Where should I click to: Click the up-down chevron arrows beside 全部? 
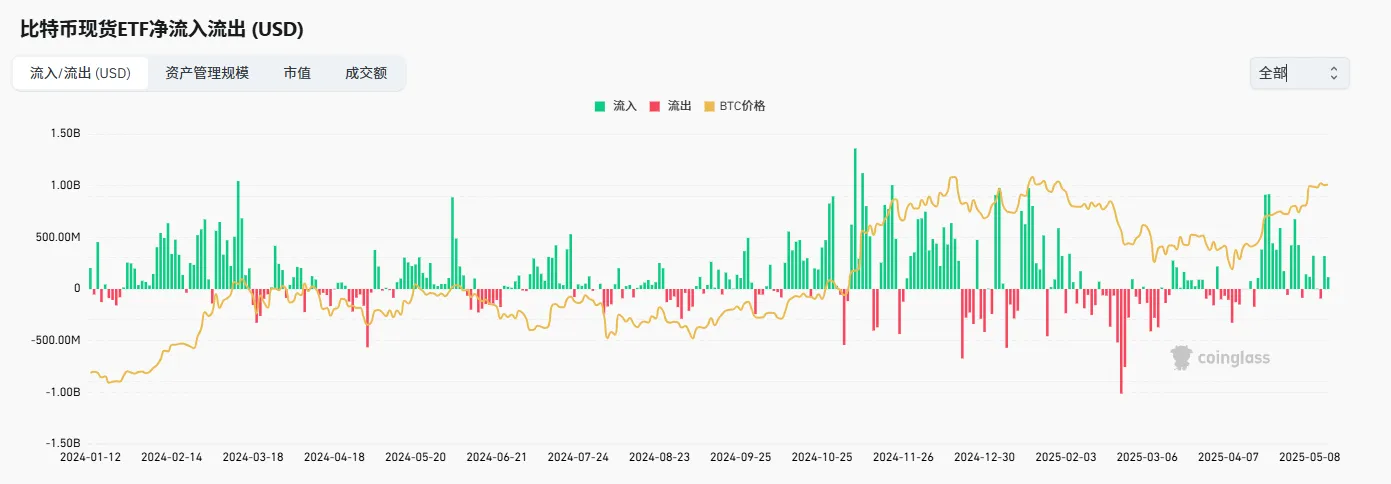(x=1333, y=73)
